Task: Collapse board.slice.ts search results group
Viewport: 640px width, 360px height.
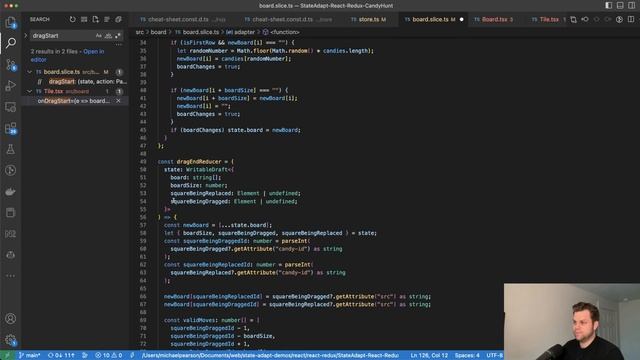Action: click(29, 72)
